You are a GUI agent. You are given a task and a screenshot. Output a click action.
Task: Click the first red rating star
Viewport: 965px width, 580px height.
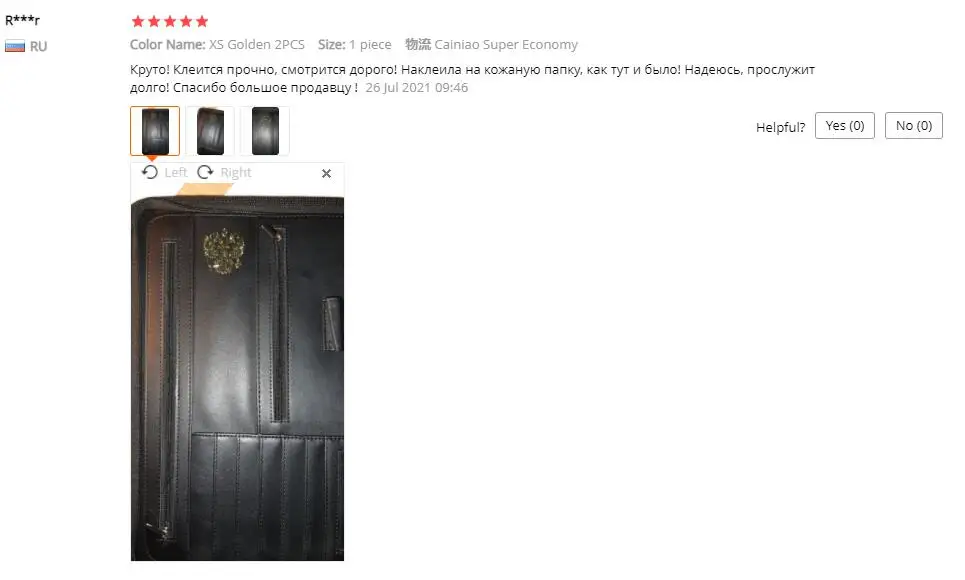(138, 22)
